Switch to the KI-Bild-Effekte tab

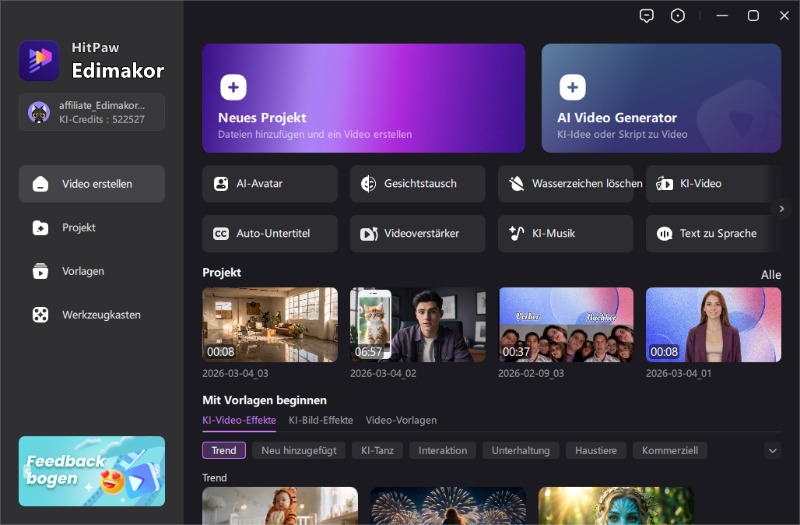pyautogui.click(x=321, y=420)
